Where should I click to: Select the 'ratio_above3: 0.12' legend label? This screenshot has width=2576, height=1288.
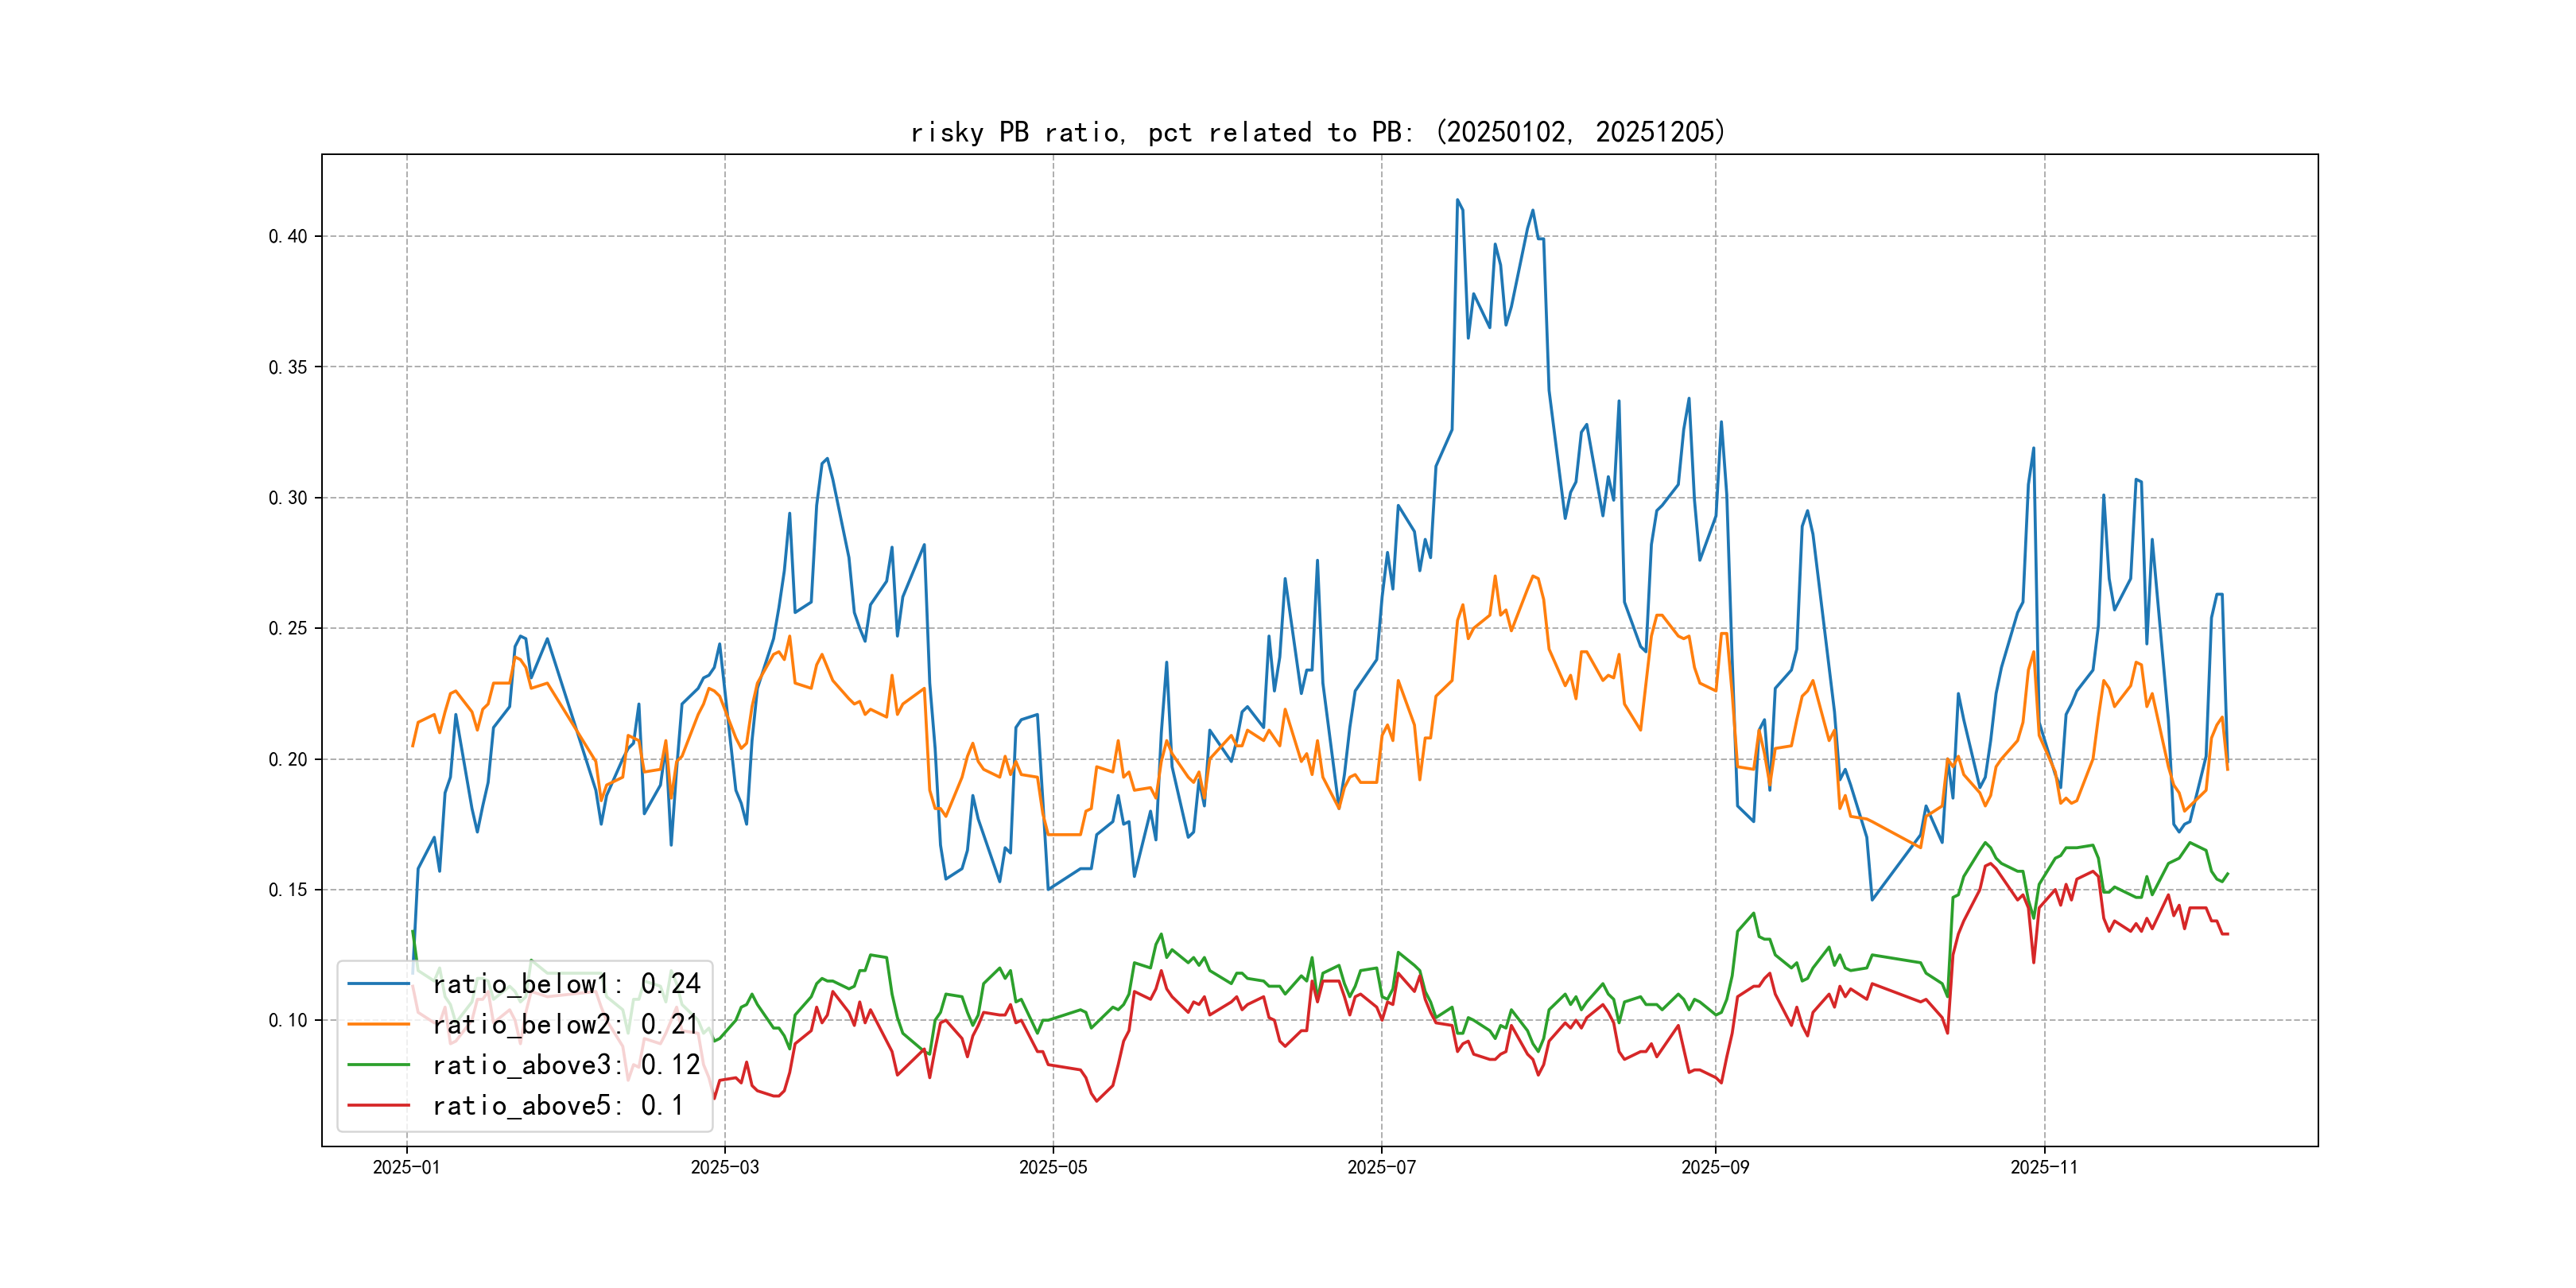point(566,1065)
